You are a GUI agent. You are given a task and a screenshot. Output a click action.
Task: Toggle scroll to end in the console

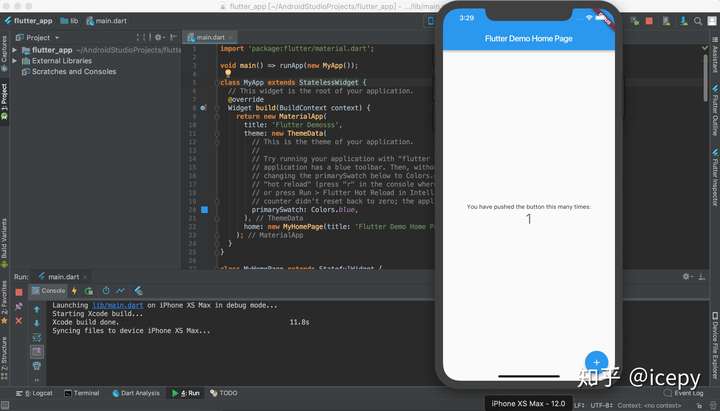(37, 352)
